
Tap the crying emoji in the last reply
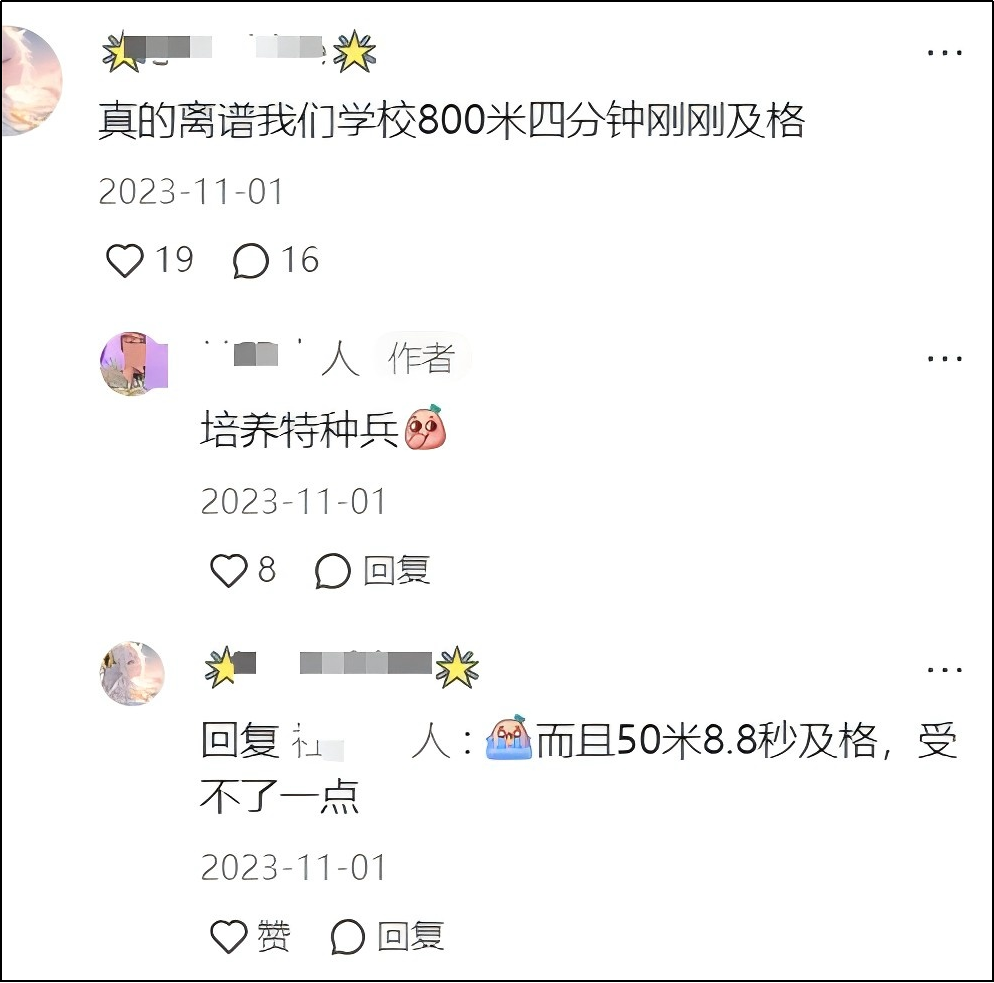509,737
